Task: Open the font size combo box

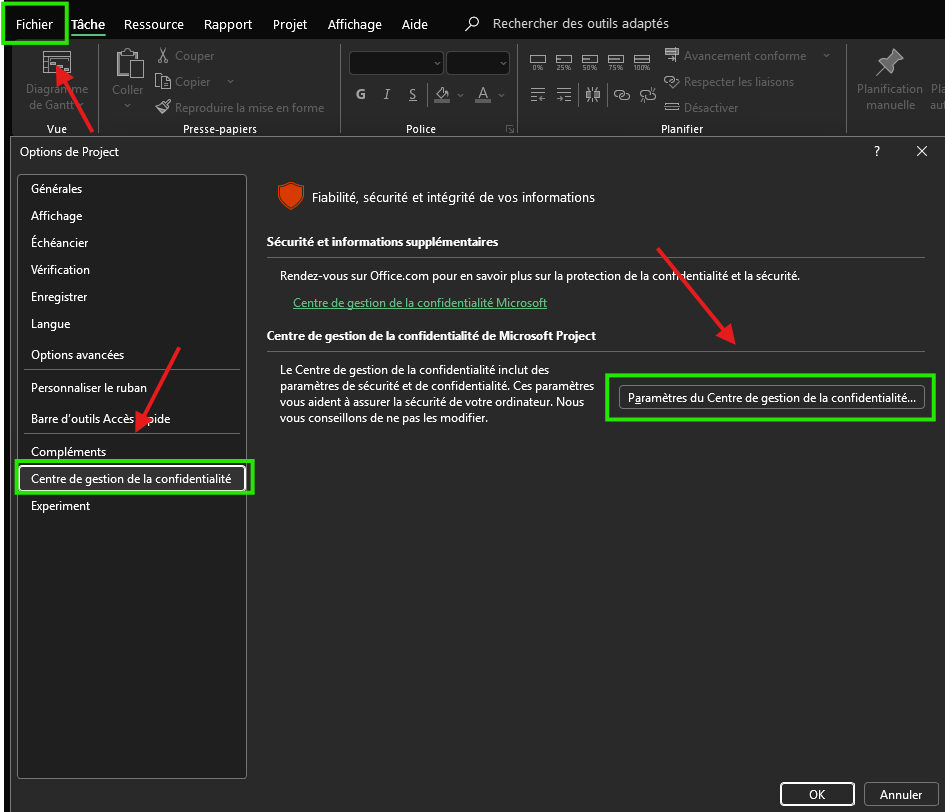Action: [x=477, y=63]
